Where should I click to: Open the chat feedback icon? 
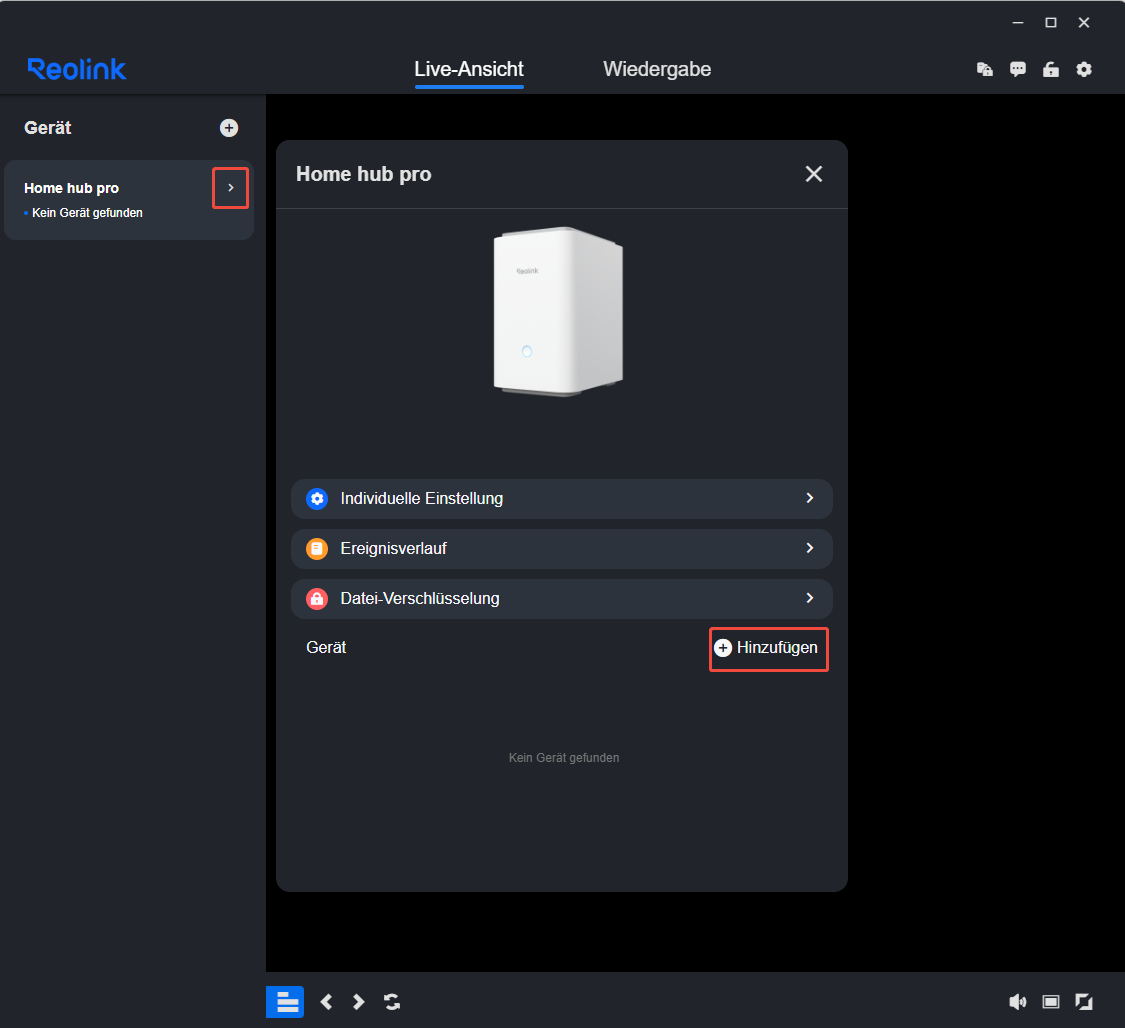pos(1017,69)
